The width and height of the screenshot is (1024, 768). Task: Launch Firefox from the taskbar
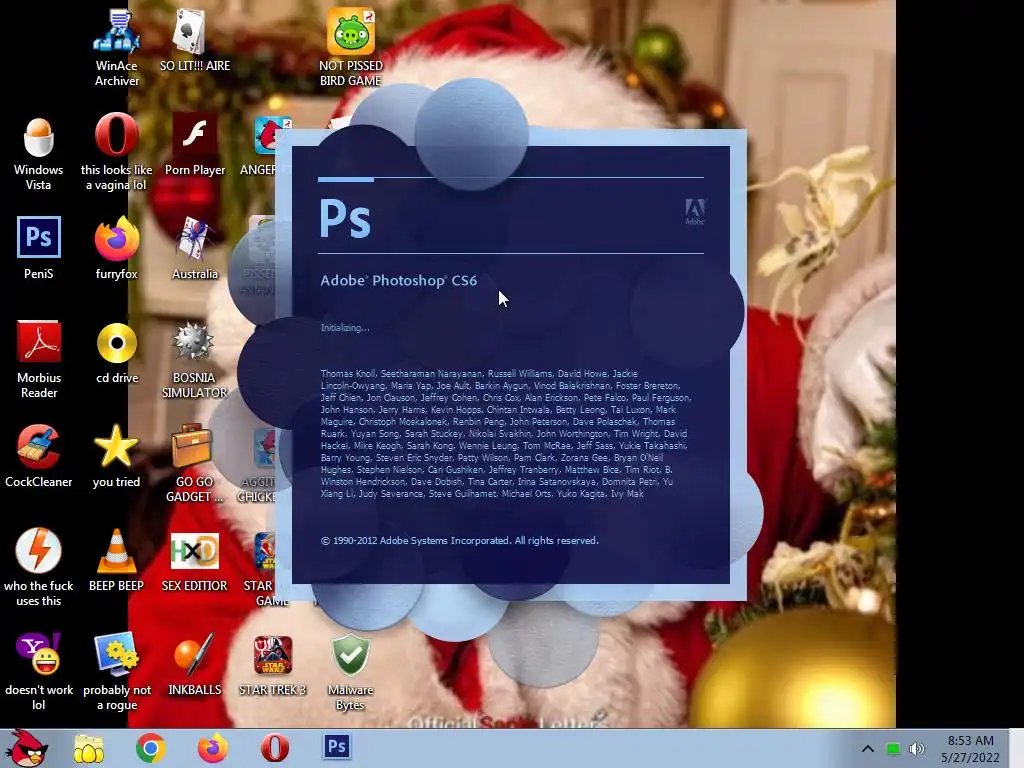point(213,748)
